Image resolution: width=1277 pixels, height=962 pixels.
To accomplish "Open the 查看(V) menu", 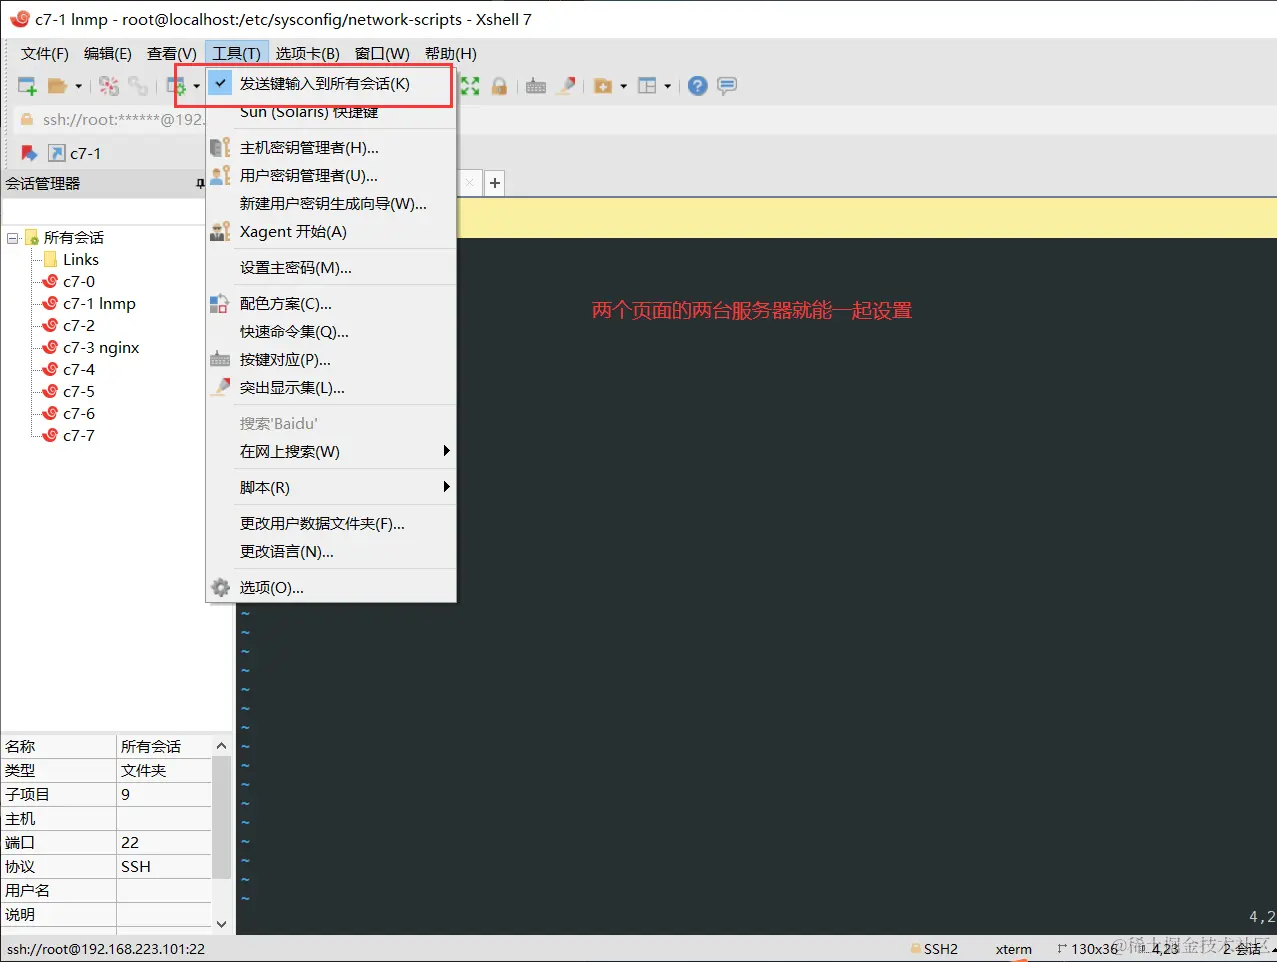I will 172,54.
